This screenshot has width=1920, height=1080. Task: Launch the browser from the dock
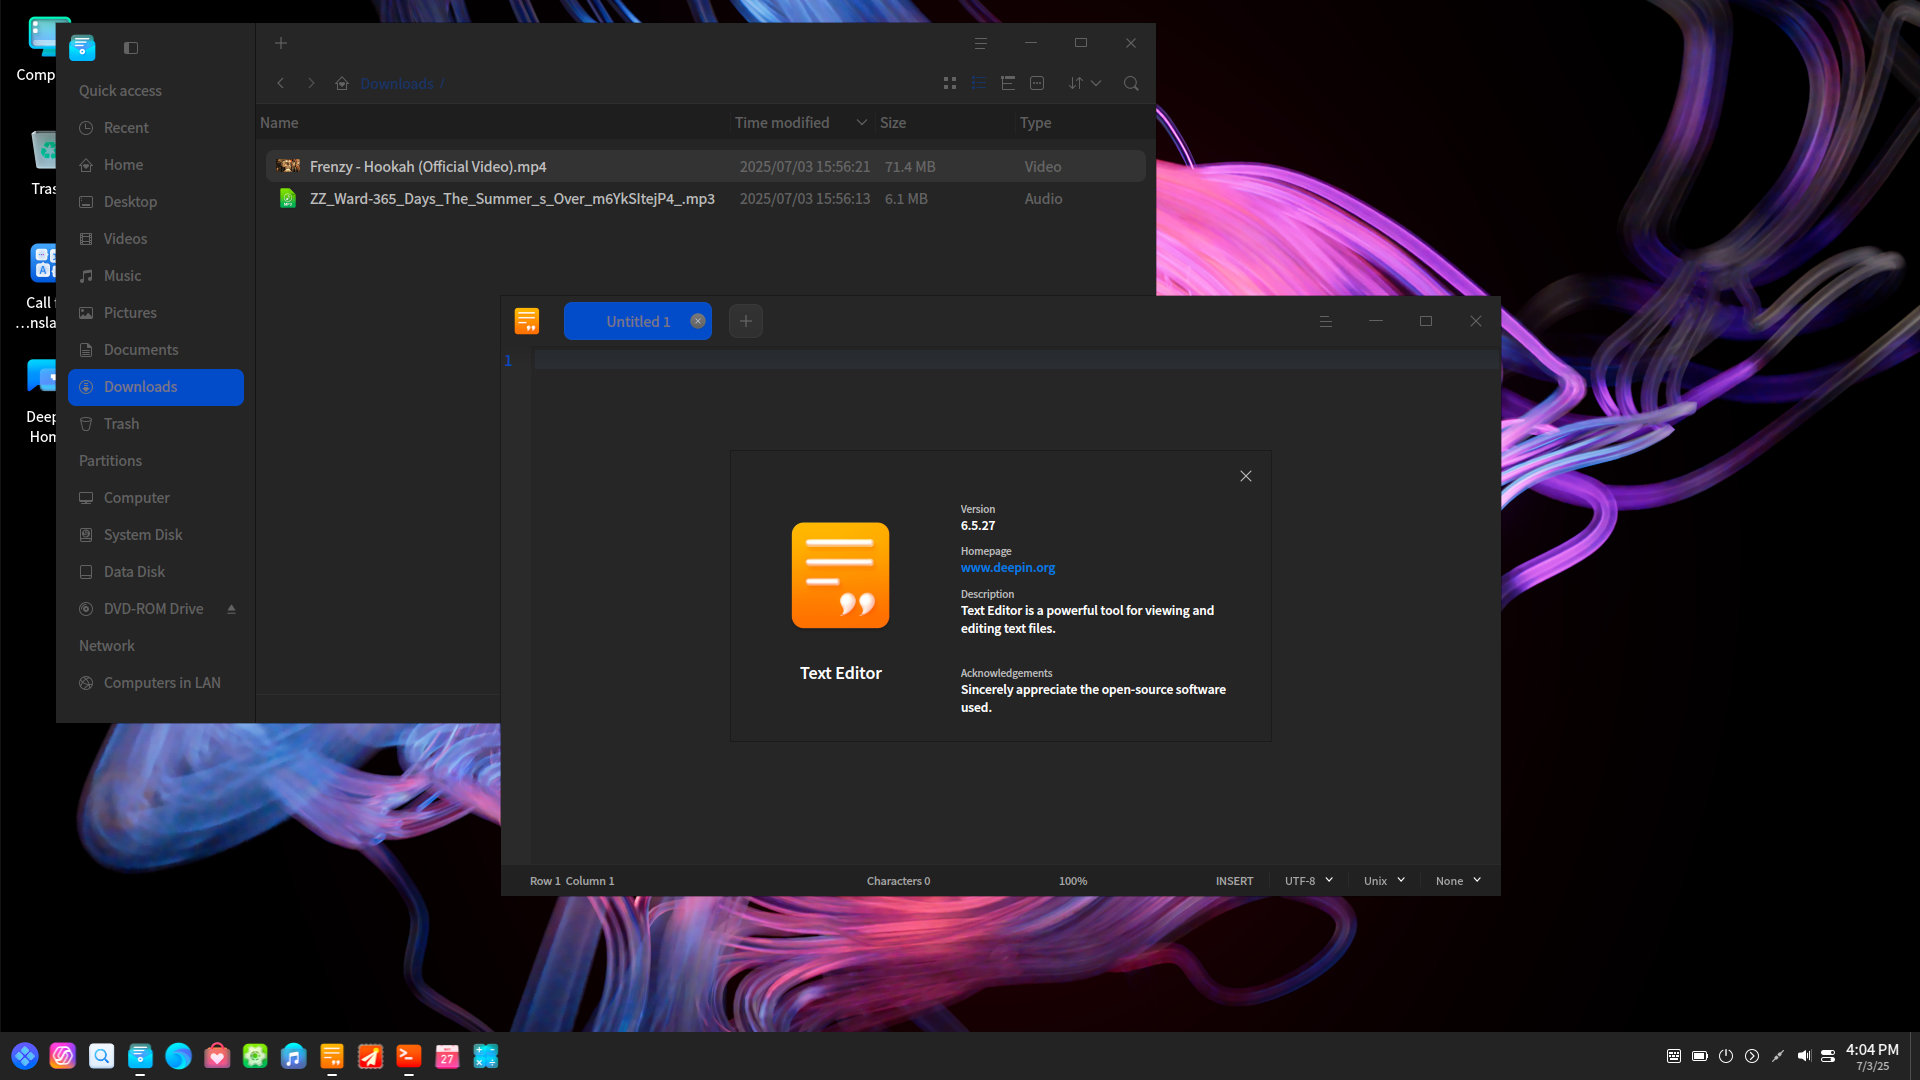(x=178, y=1056)
